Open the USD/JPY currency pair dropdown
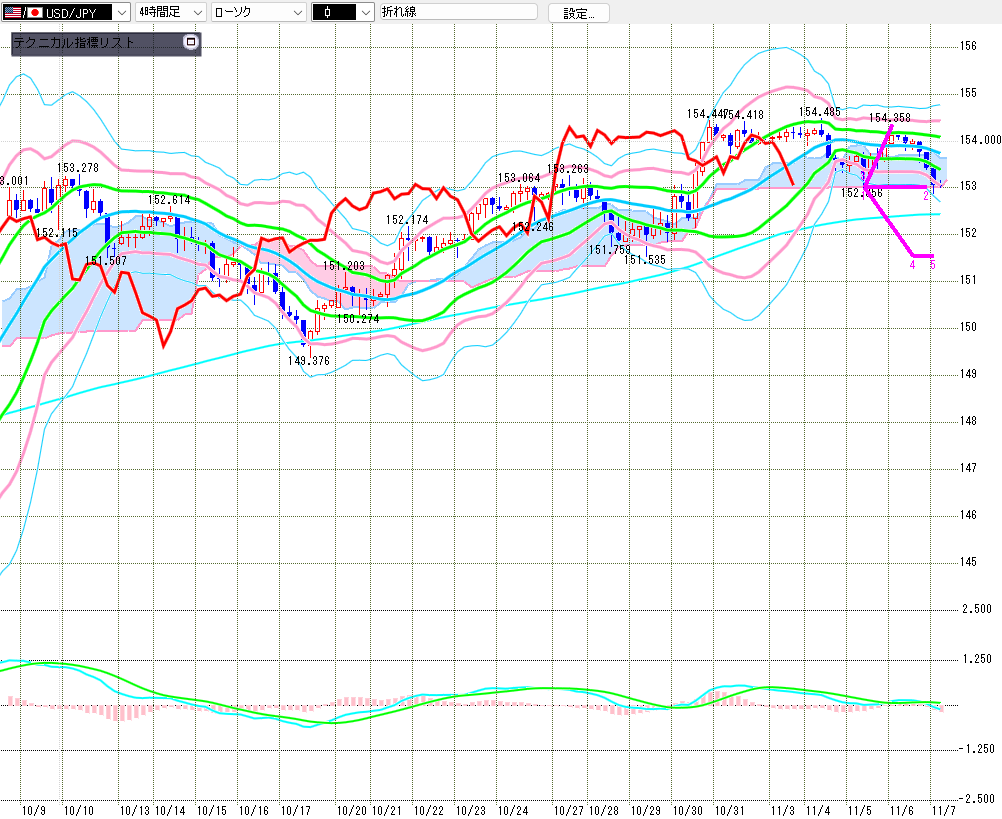1002x819 pixels. (121, 12)
